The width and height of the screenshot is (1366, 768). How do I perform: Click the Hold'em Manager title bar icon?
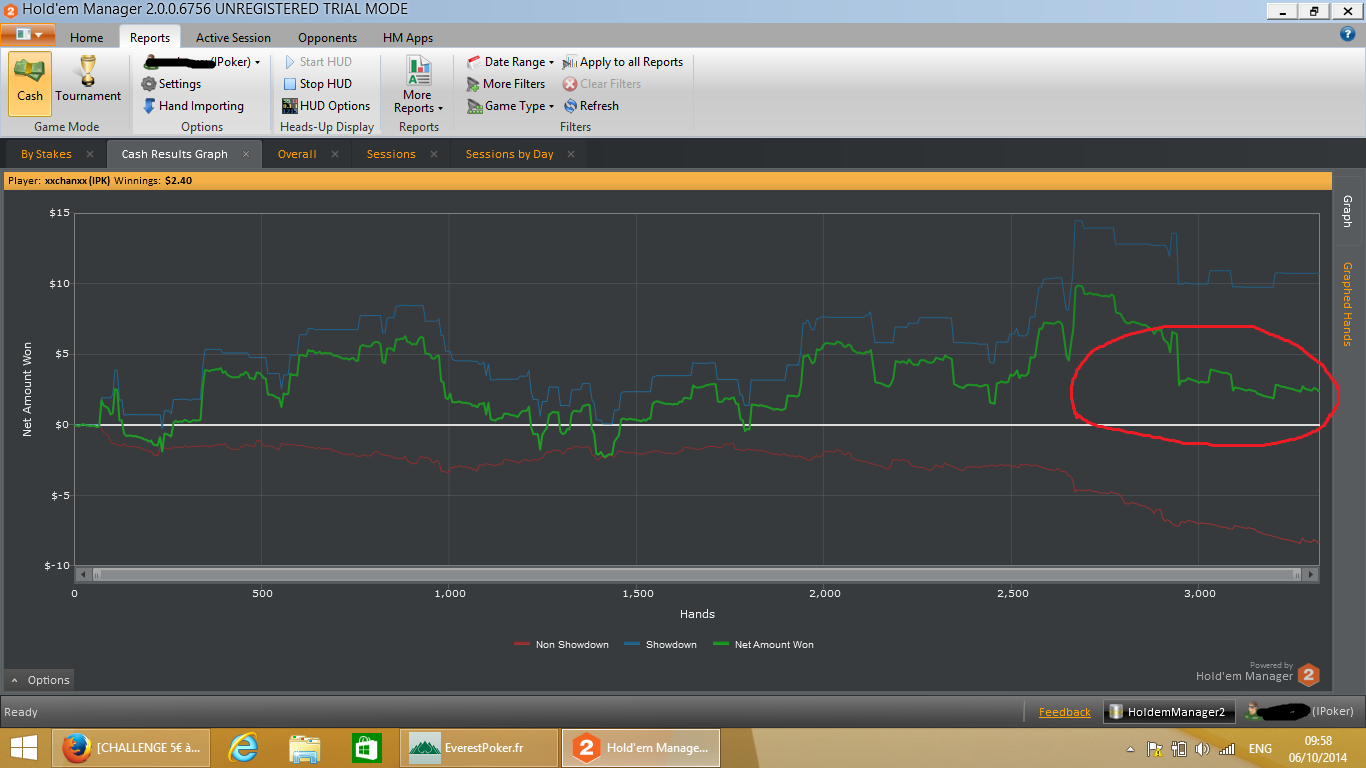pyautogui.click(x=10, y=9)
